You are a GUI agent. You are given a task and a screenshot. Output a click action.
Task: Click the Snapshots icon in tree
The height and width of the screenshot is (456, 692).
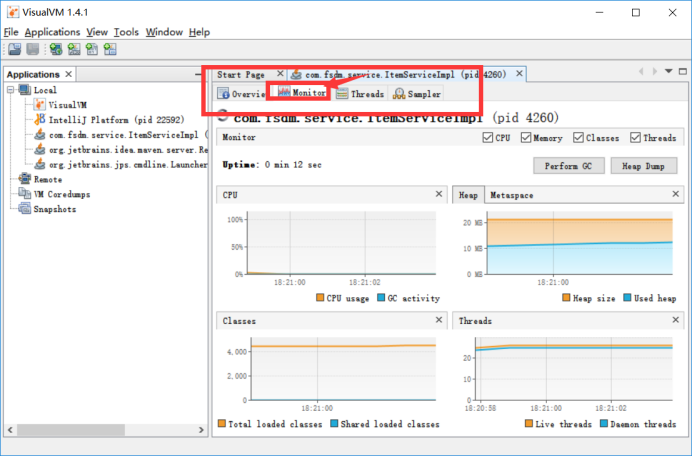pos(25,208)
